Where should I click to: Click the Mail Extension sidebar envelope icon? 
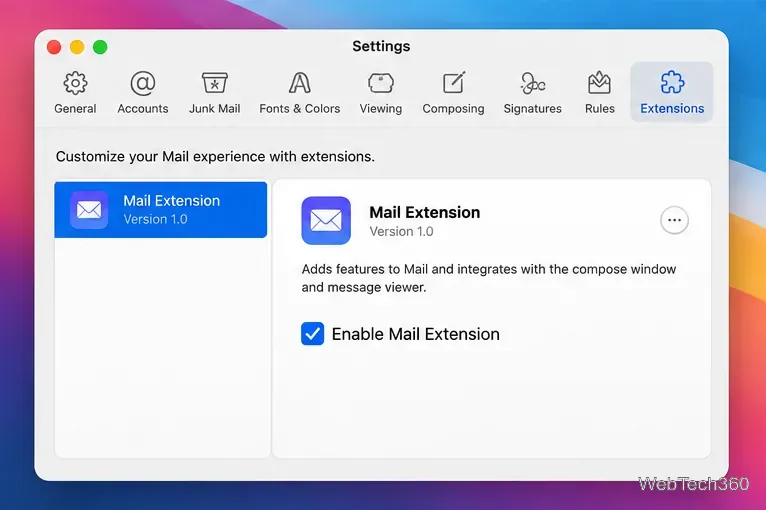click(89, 210)
